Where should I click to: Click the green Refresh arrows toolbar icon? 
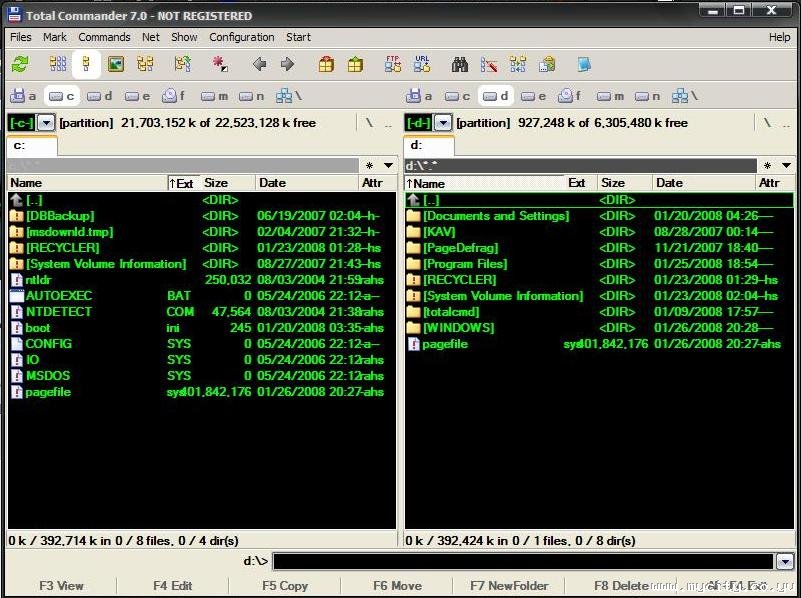click(x=20, y=64)
